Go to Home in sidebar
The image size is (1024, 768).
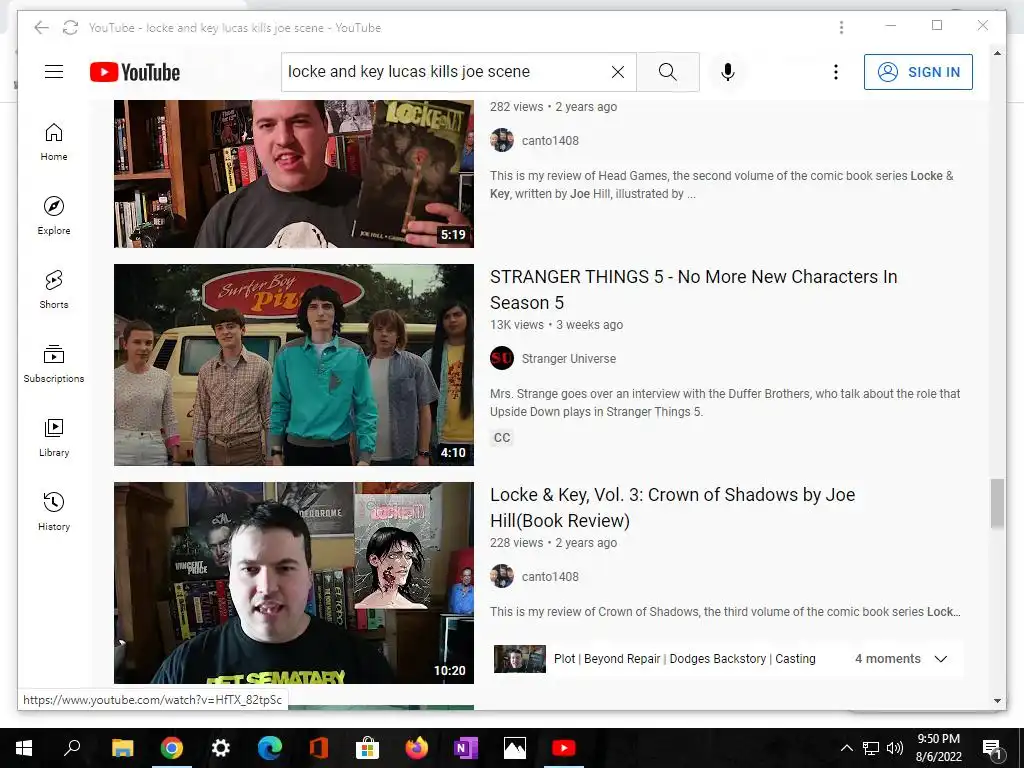[54, 142]
